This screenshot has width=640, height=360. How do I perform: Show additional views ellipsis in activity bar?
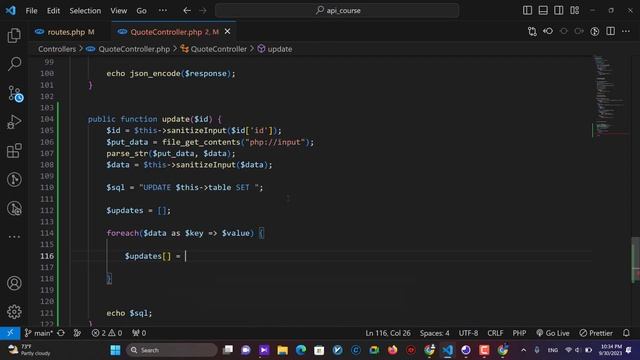[x=14, y=237]
